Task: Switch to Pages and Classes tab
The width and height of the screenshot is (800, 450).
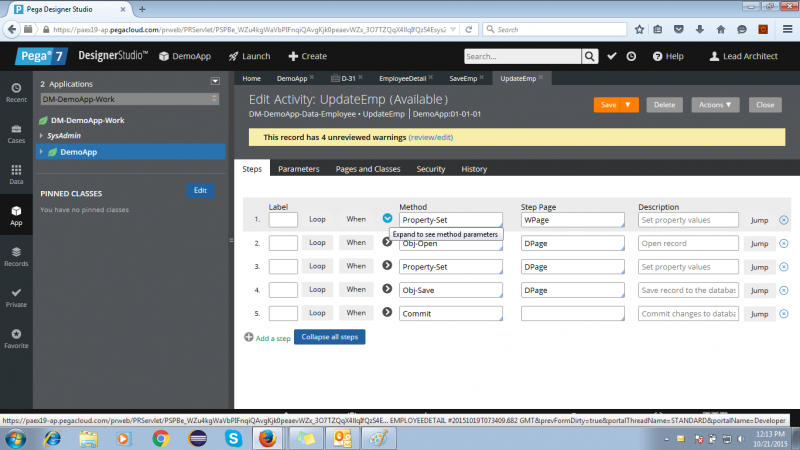Action: pos(368,169)
